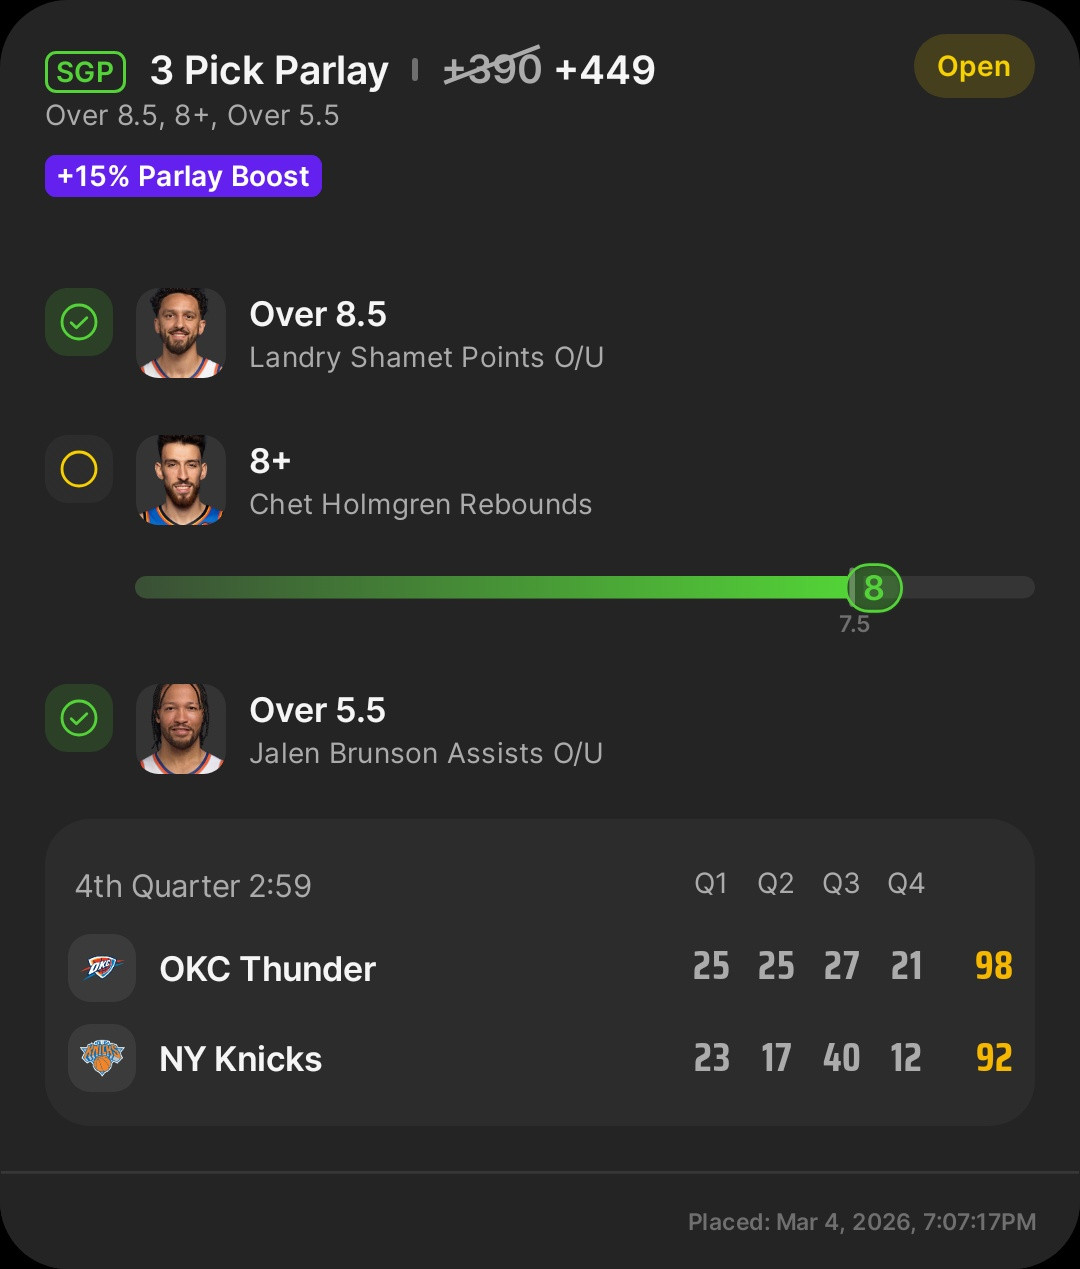Open Landry Shamet's player headshot
Image resolution: width=1080 pixels, height=1269 pixels.
[181, 333]
